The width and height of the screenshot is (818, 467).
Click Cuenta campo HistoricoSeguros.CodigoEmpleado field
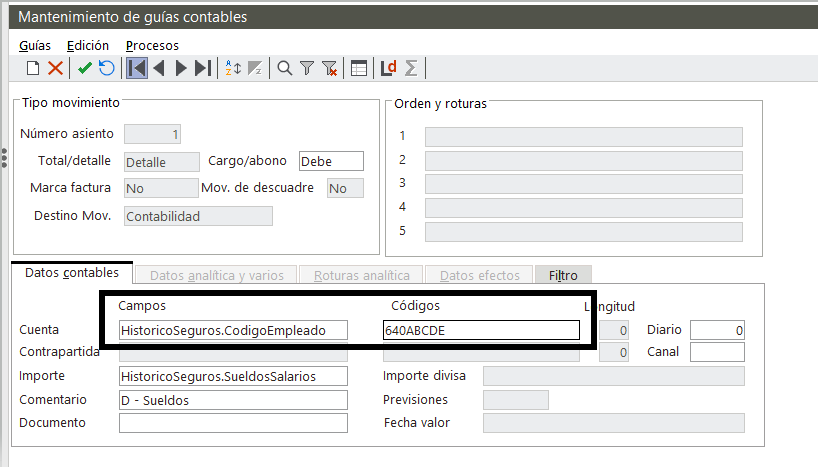coord(233,330)
